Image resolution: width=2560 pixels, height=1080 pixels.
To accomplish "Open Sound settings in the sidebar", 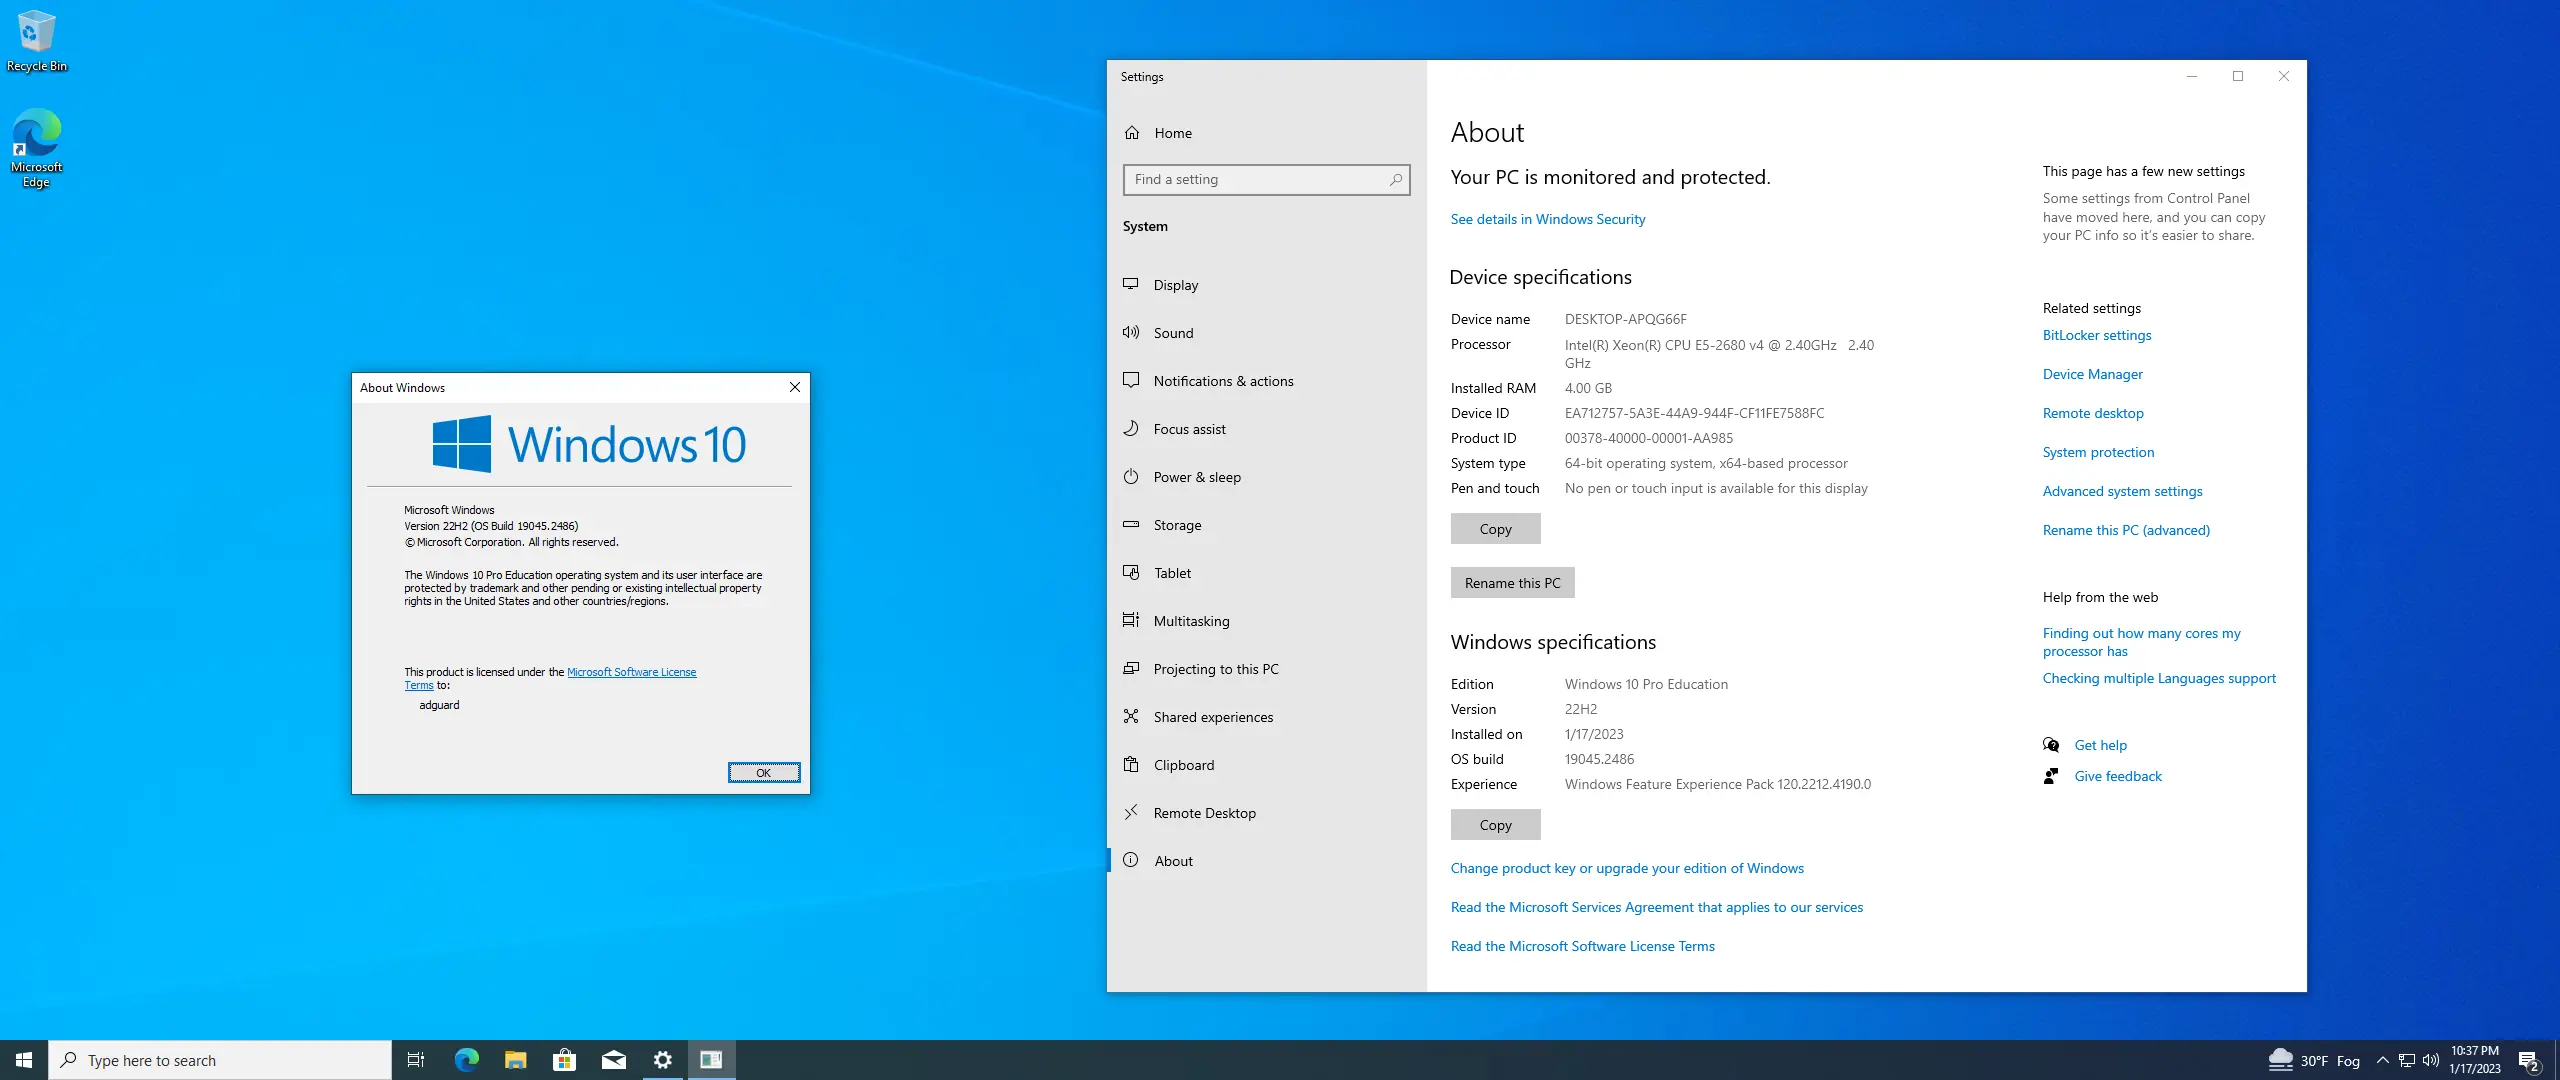I will (1174, 333).
